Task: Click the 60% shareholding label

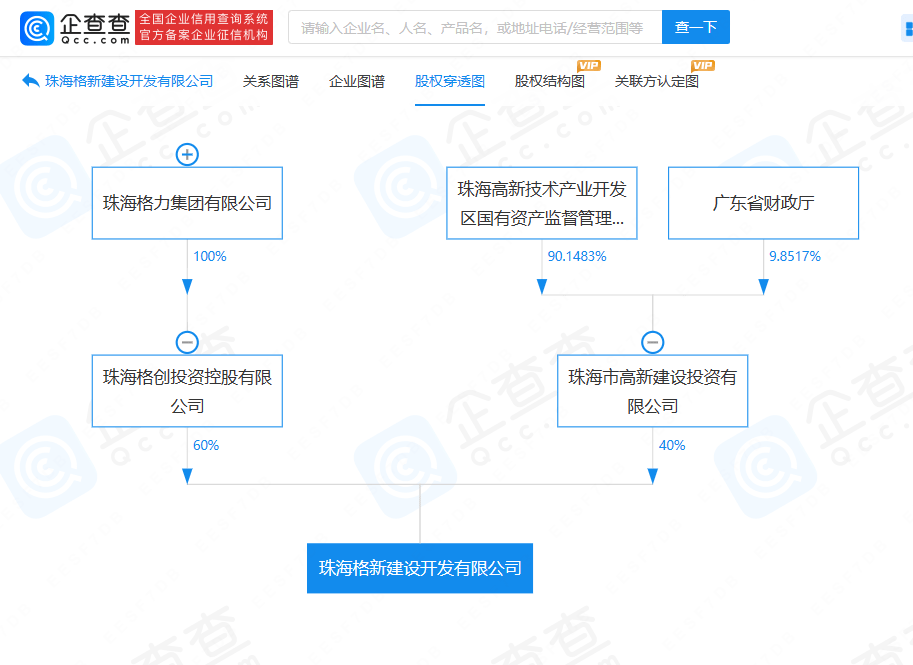Action: coord(206,445)
